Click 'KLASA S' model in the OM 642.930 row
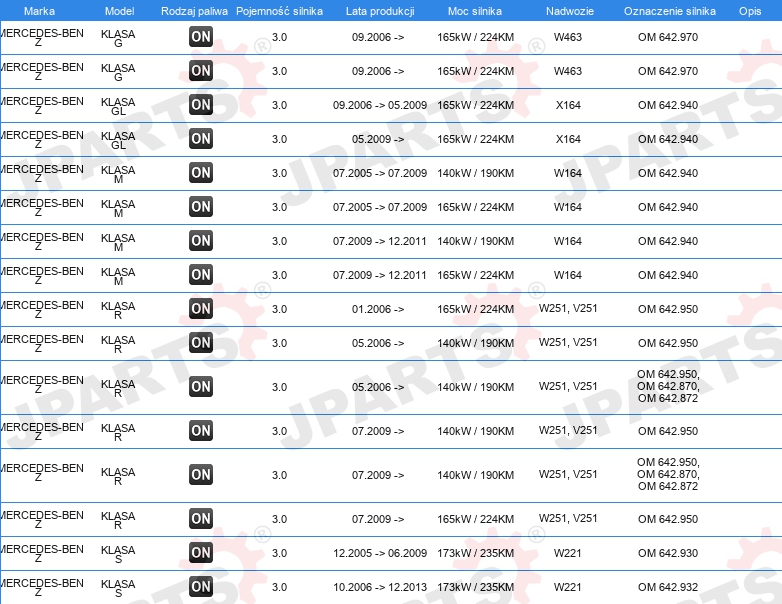782x604 pixels. point(118,554)
